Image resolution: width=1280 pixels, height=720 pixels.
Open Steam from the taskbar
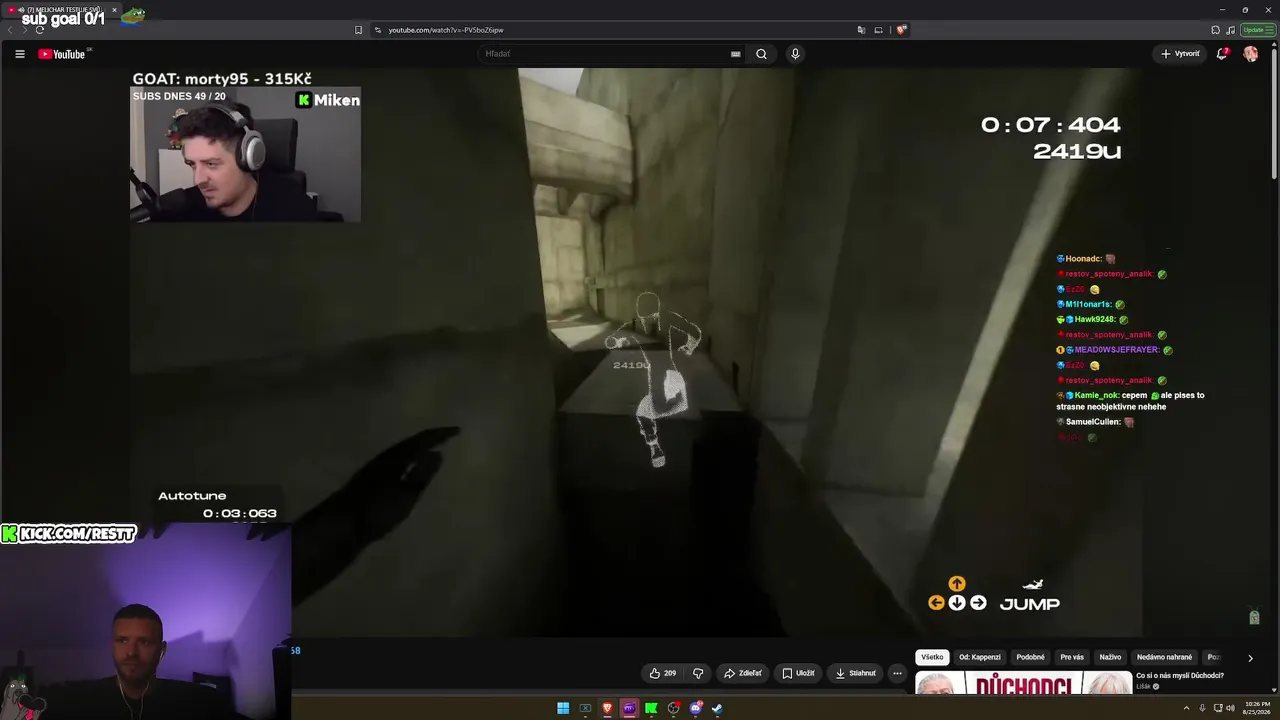click(717, 708)
